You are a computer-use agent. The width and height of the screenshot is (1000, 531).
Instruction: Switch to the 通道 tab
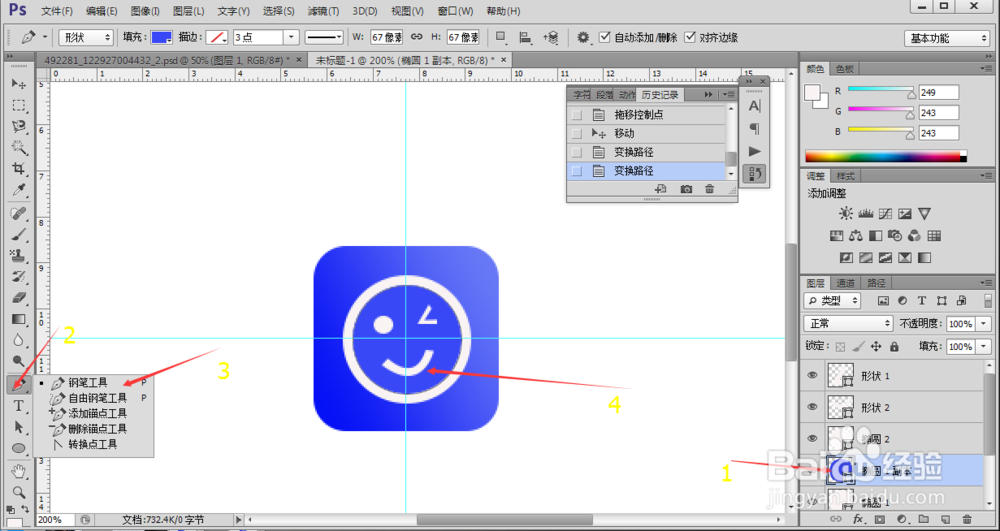(845, 283)
